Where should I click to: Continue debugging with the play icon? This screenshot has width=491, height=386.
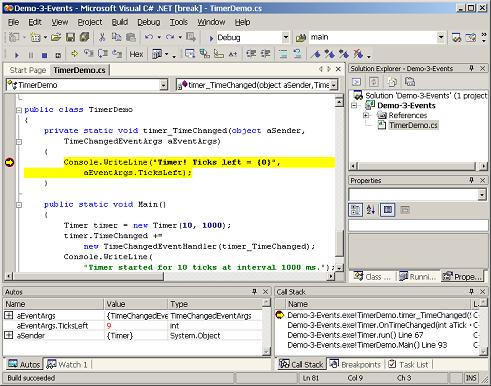pos(17,54)
